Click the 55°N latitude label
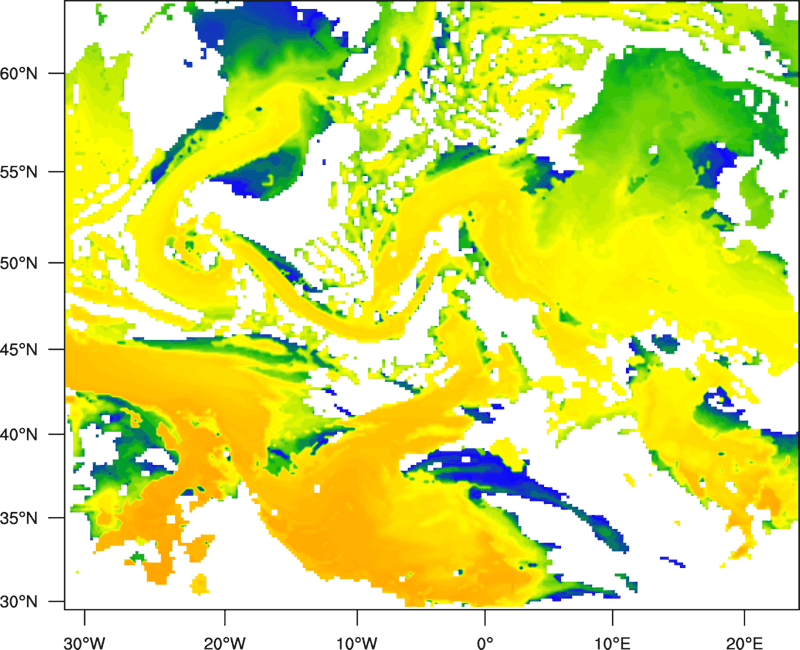Screen dimensions: 800x650 [x=19, y=171]
